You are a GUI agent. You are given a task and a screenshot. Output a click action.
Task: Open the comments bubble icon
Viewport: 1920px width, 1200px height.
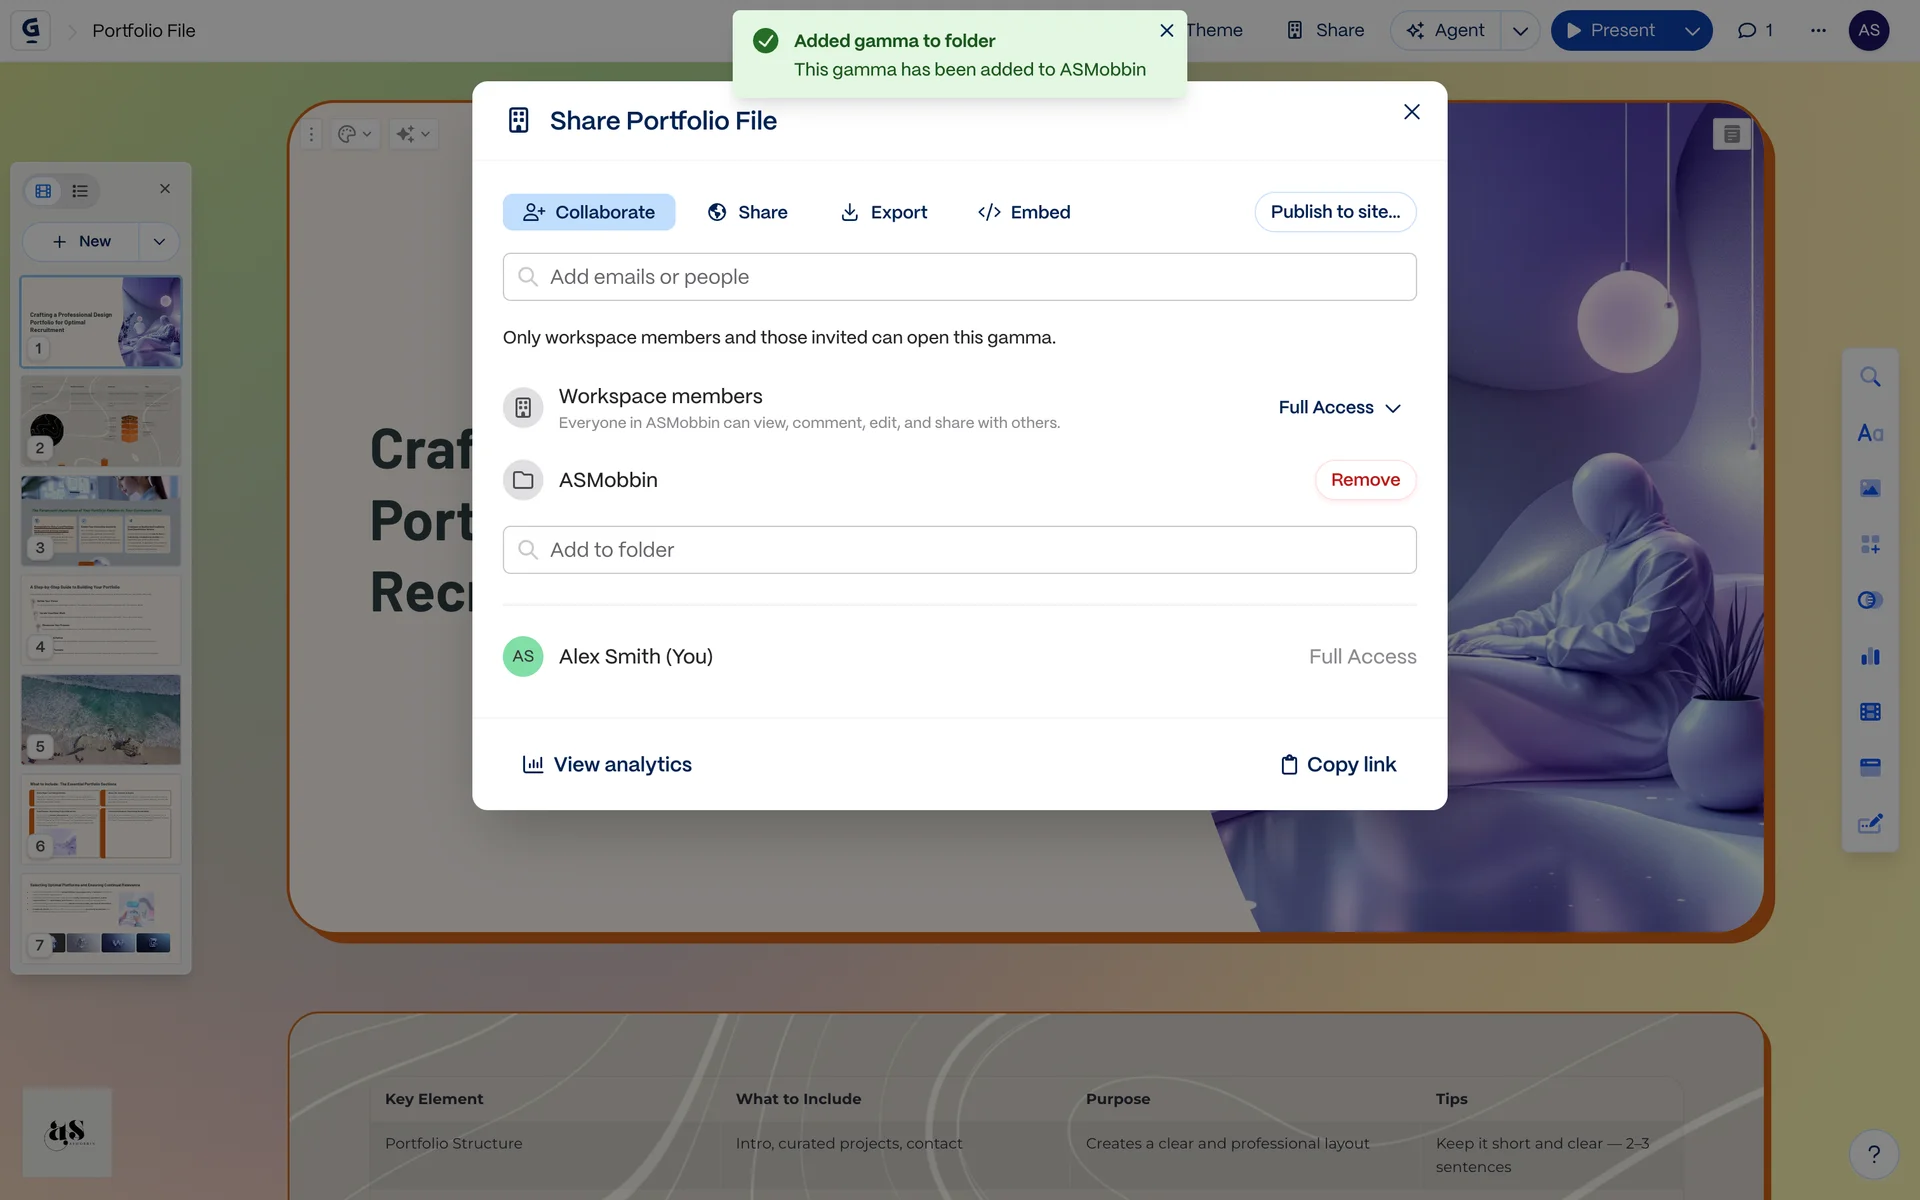pos(1747,30)
